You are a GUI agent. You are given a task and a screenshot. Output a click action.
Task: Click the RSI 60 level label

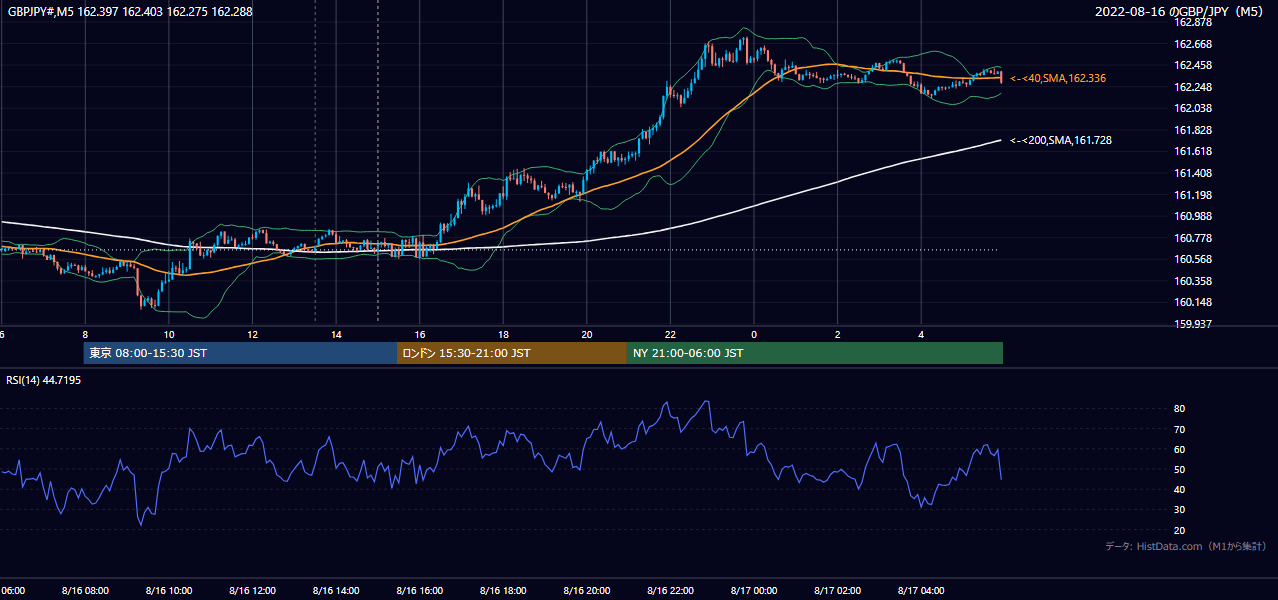coord(1179,449)
